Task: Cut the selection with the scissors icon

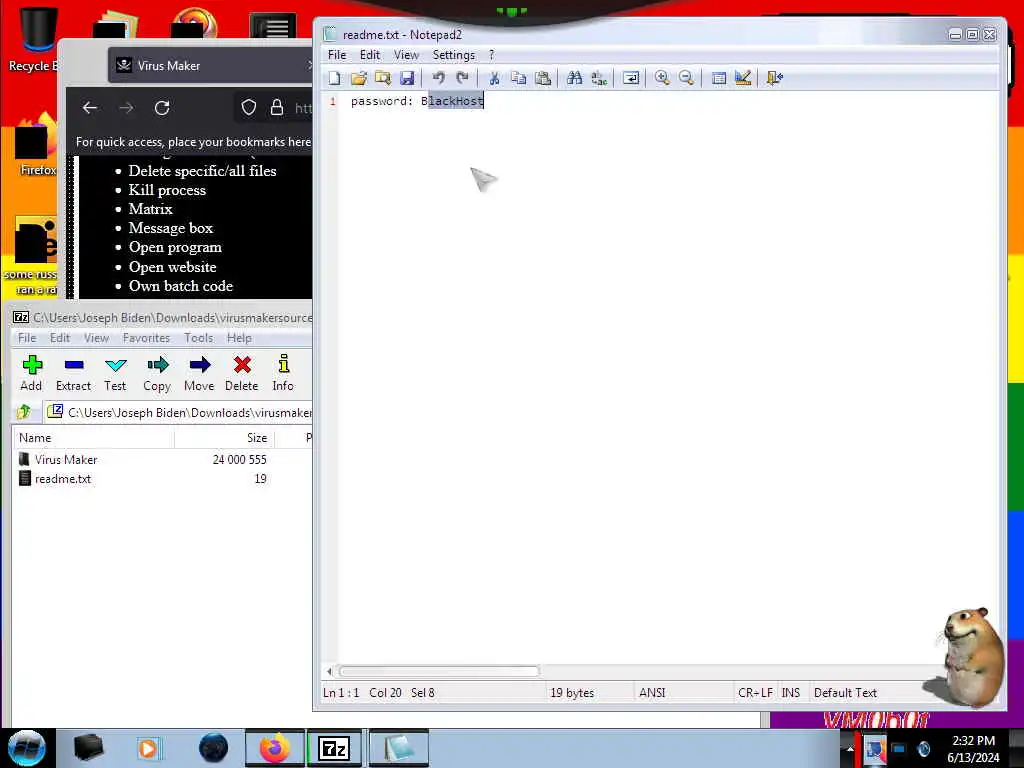Action: (494, 78)
